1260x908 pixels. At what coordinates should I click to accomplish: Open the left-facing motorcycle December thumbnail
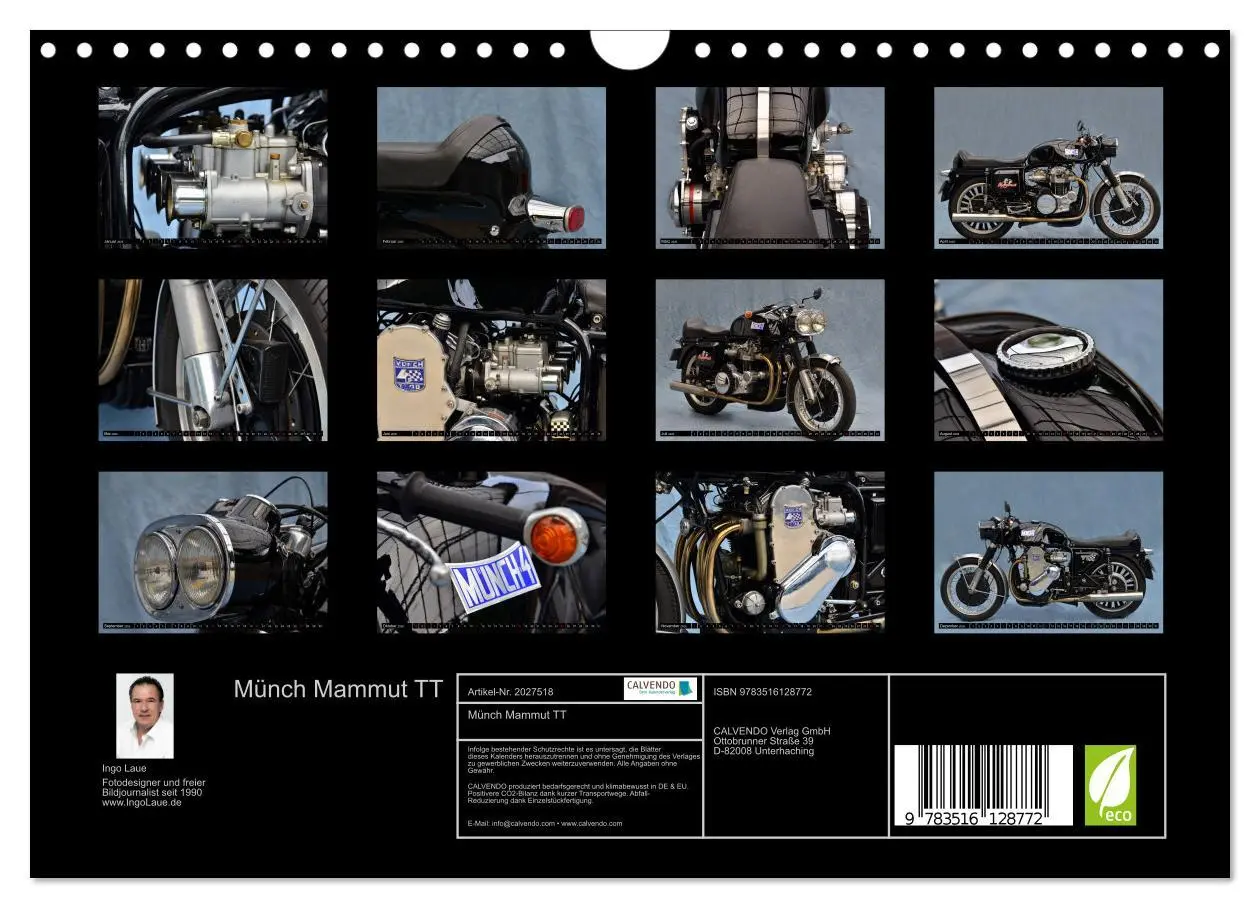(x=1049, y=552)
